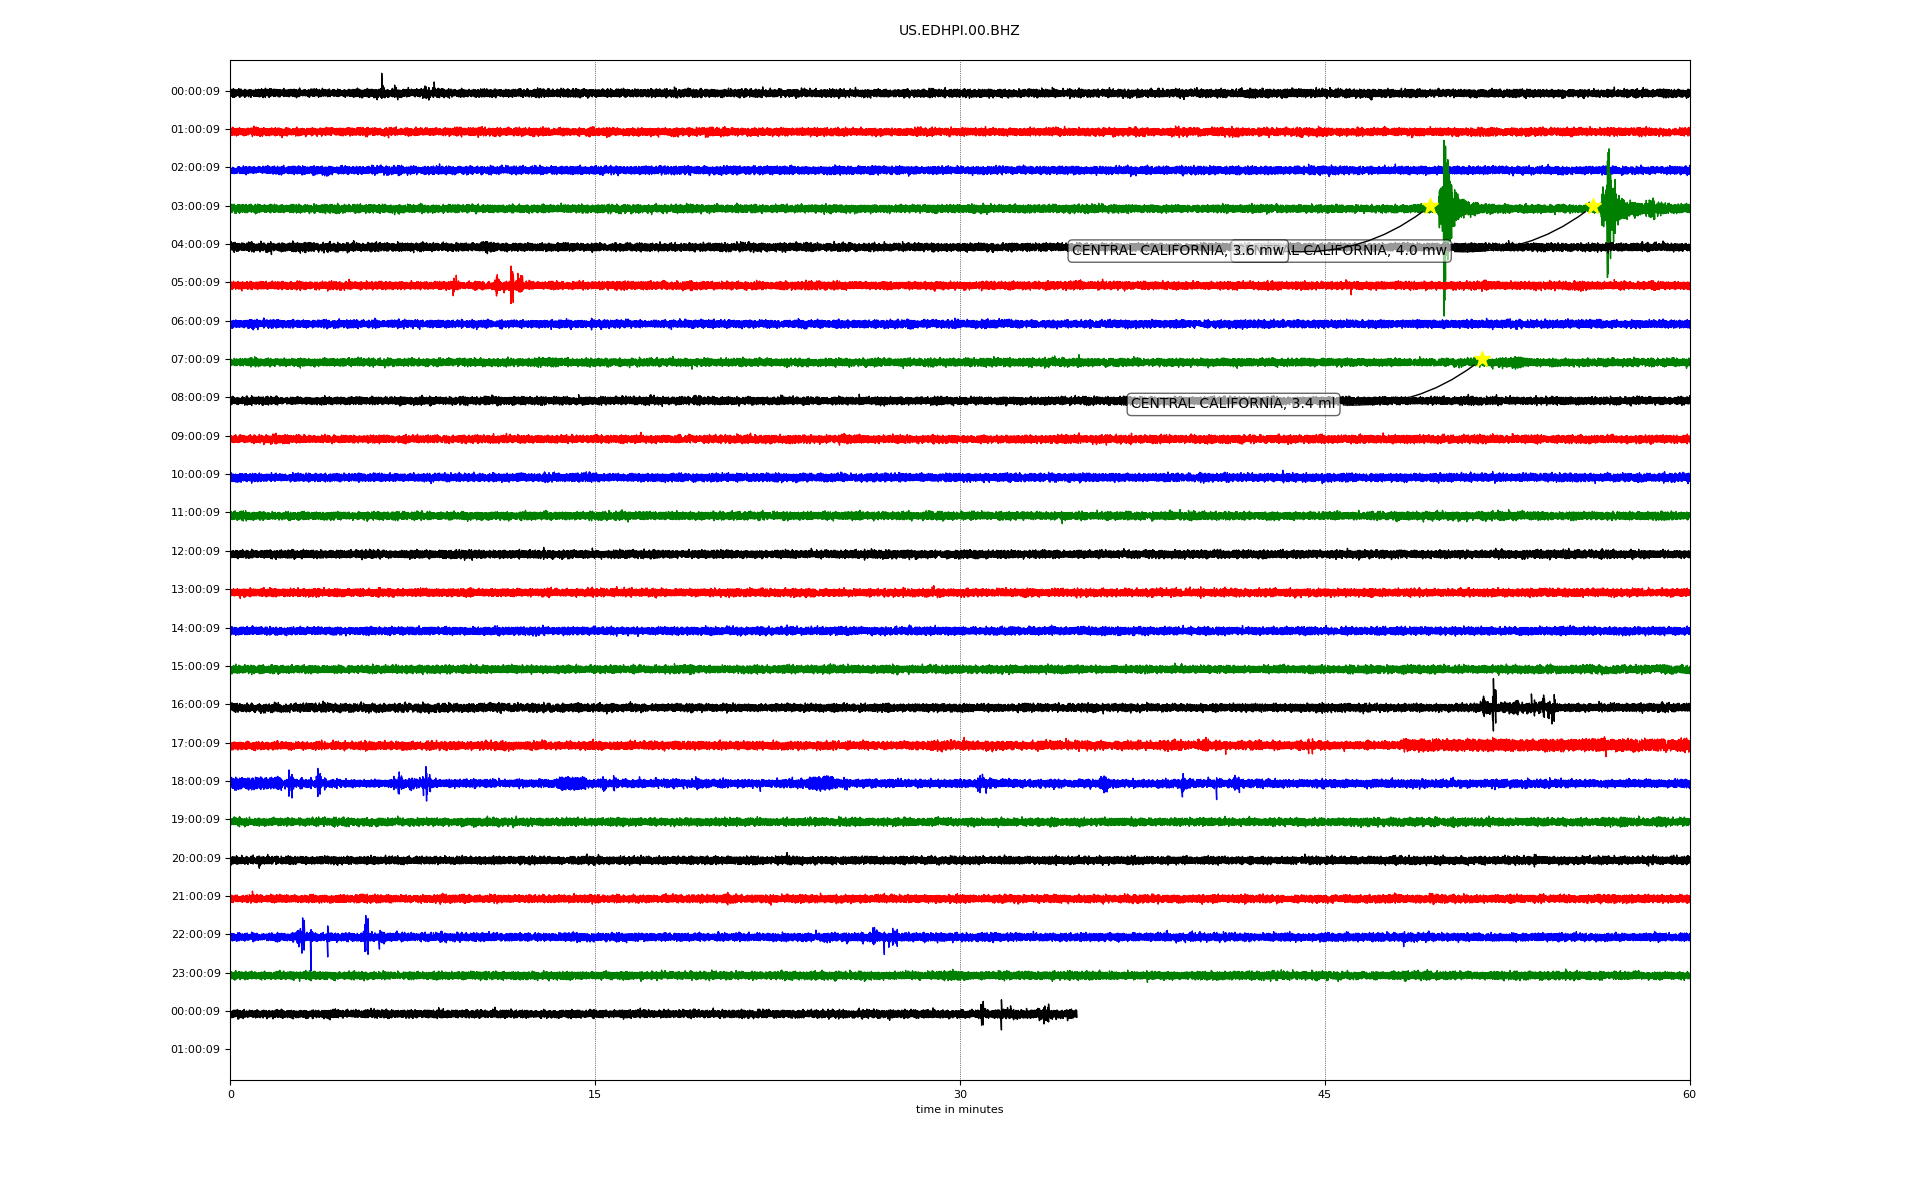Click the 15 tick on x-axis
This screenshot has width=1920, height=1200.
[595, 1094]
